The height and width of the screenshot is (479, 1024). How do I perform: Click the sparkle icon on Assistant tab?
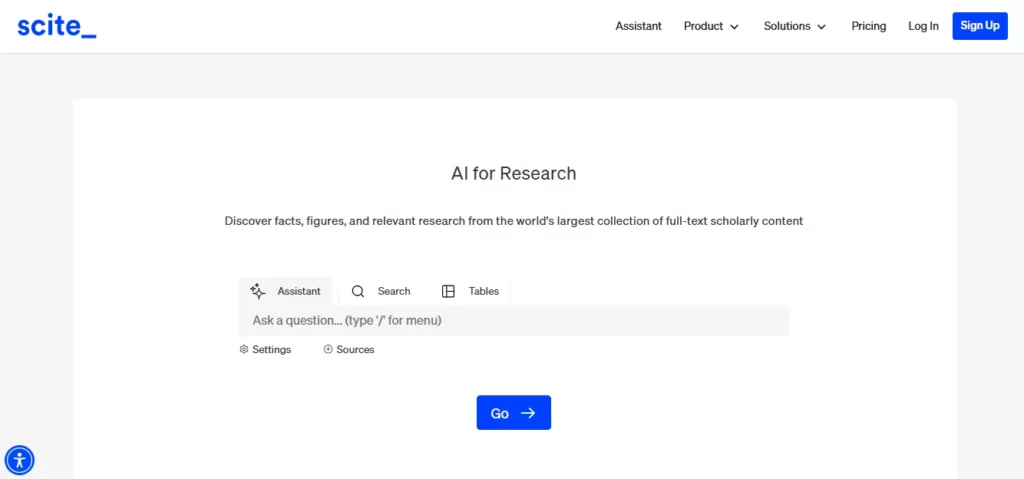[258, 291]
